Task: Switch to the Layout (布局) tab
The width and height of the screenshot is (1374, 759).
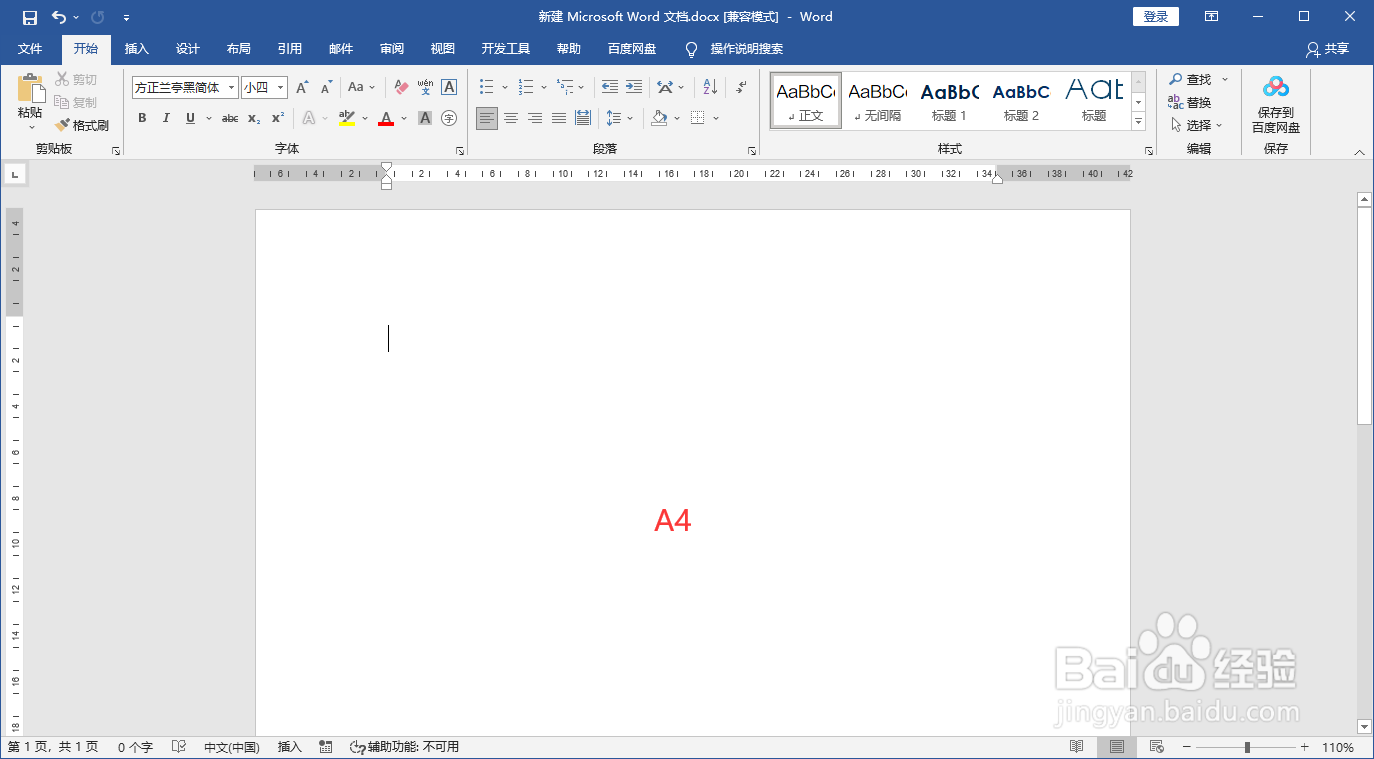Action: click(x=239, y=49)
